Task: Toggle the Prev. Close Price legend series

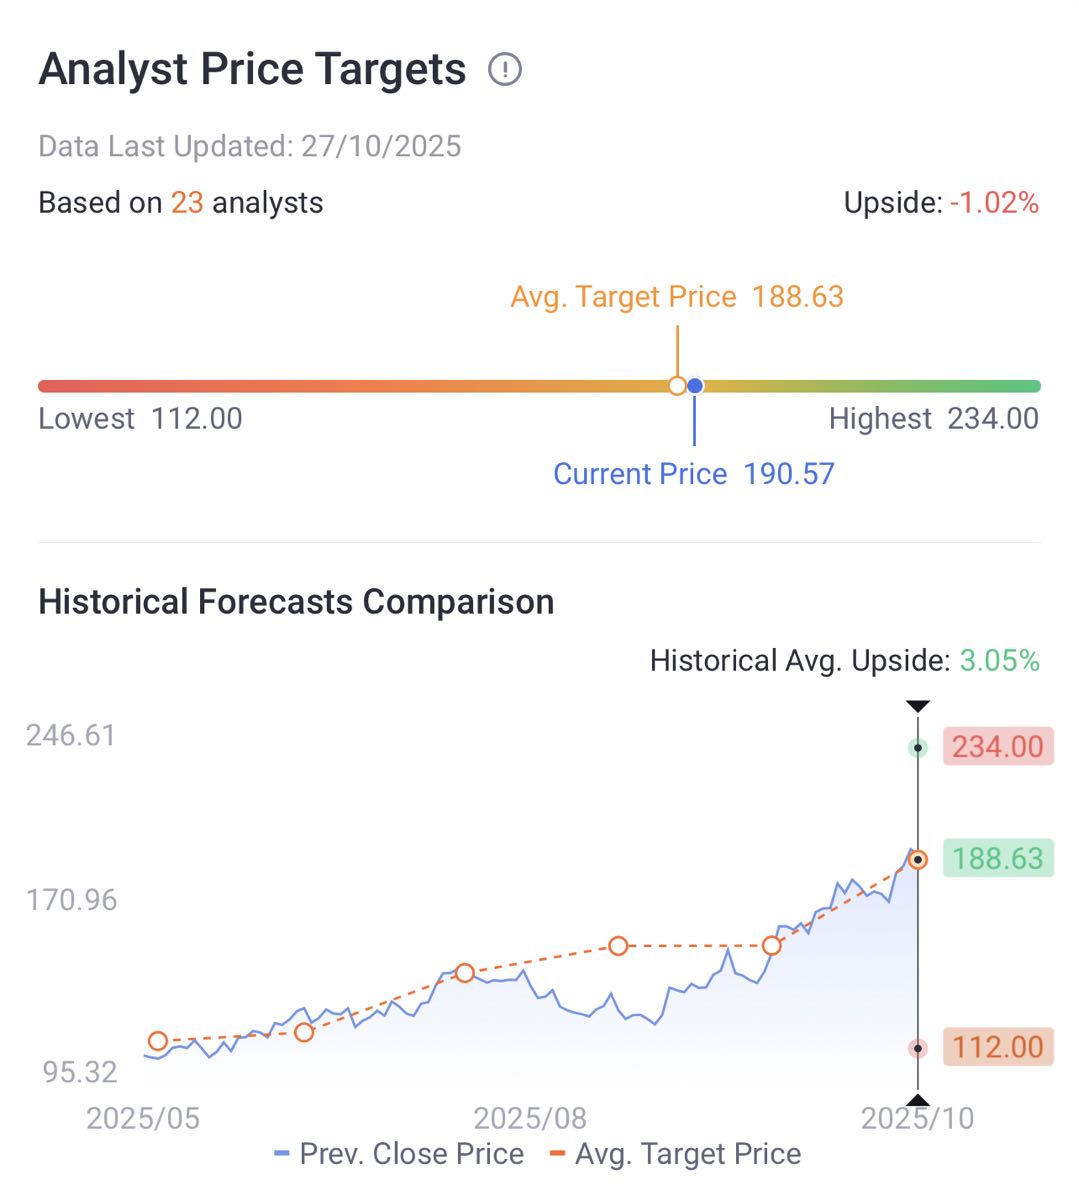Action: click(399, 1154)
